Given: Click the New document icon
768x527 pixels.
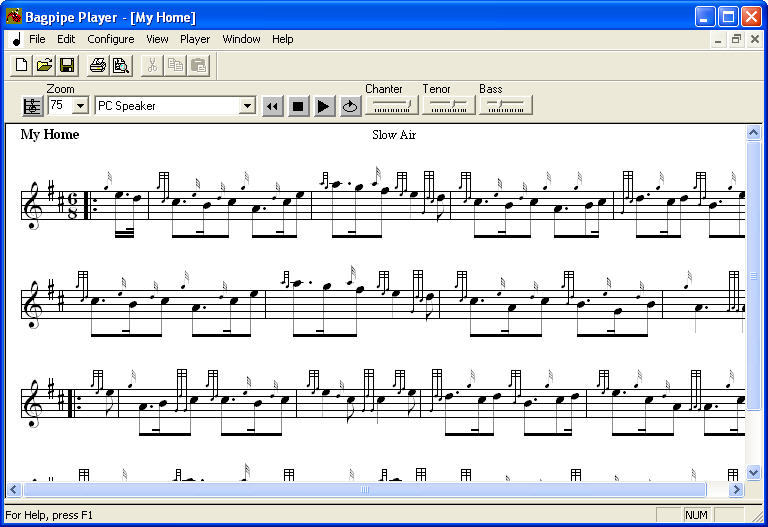Looking at the screenshot, I should point(21,66).
